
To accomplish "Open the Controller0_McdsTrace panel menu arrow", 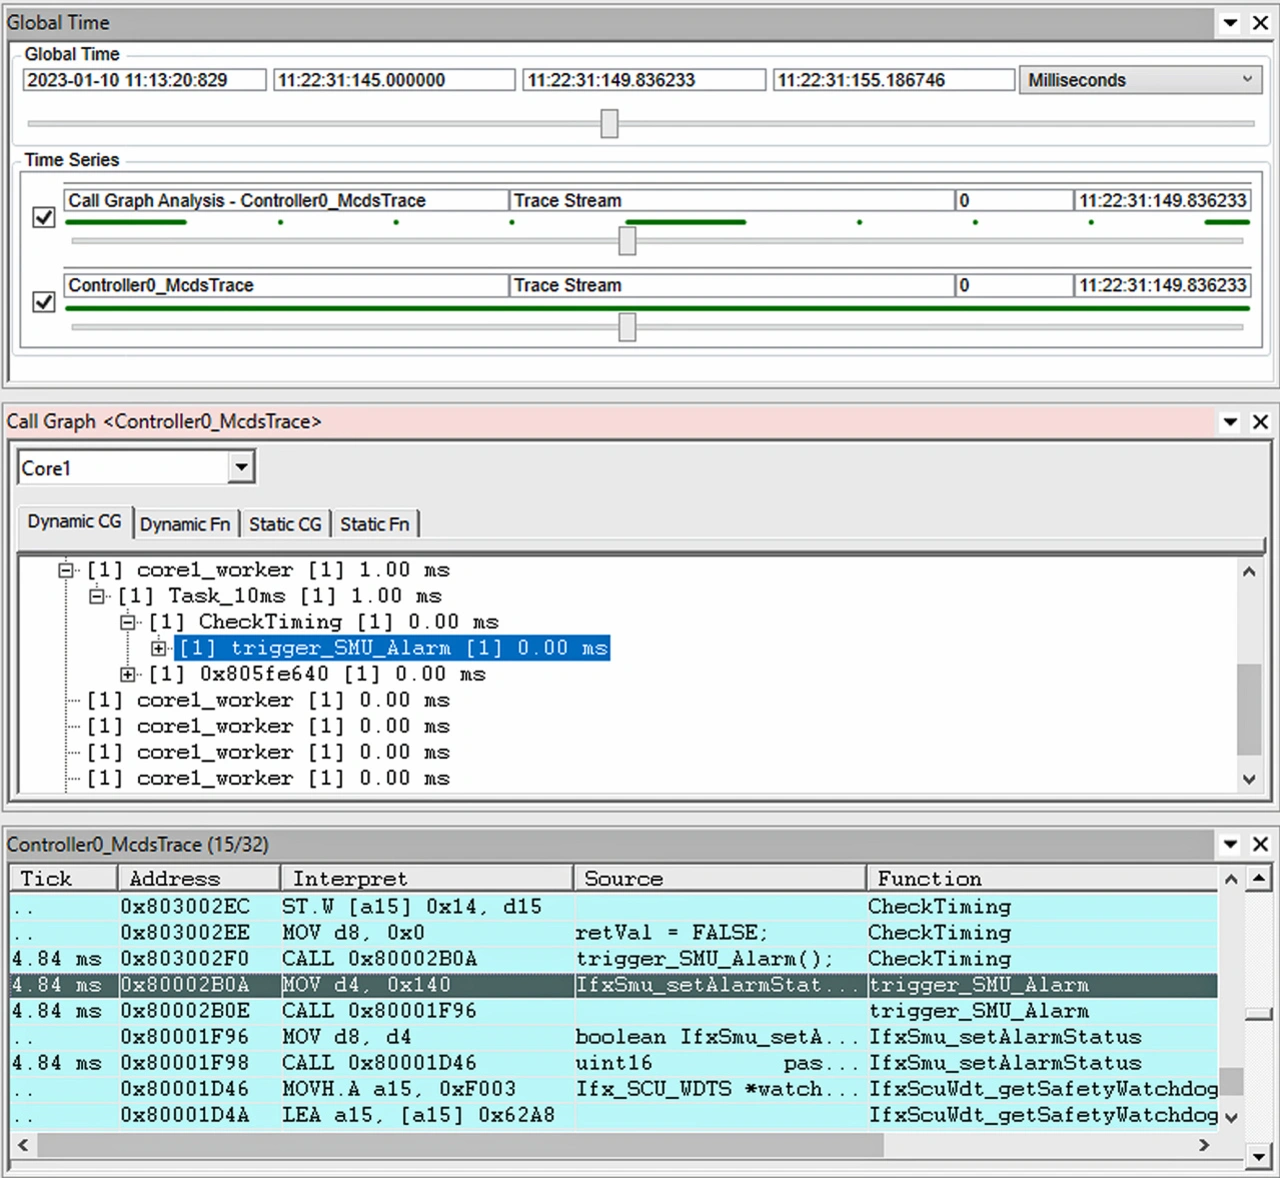I will click(x=1231, y=845).
